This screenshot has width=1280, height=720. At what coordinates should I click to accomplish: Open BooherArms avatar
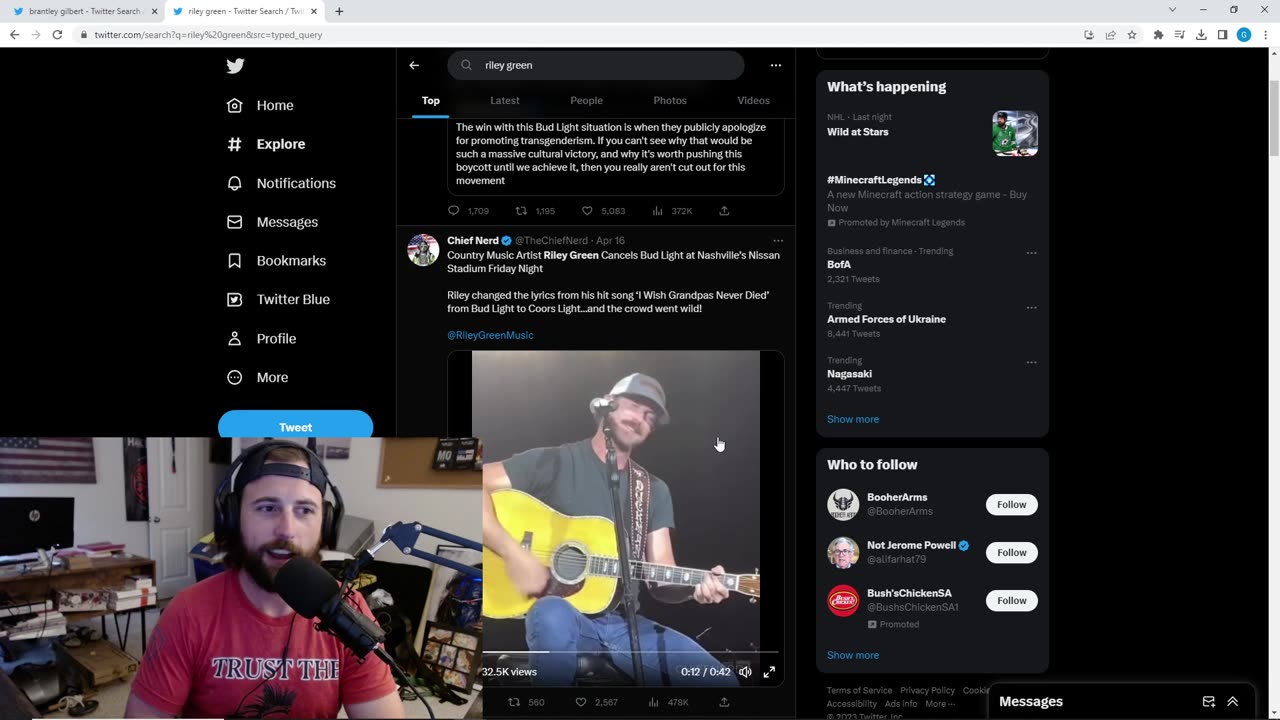843,504
